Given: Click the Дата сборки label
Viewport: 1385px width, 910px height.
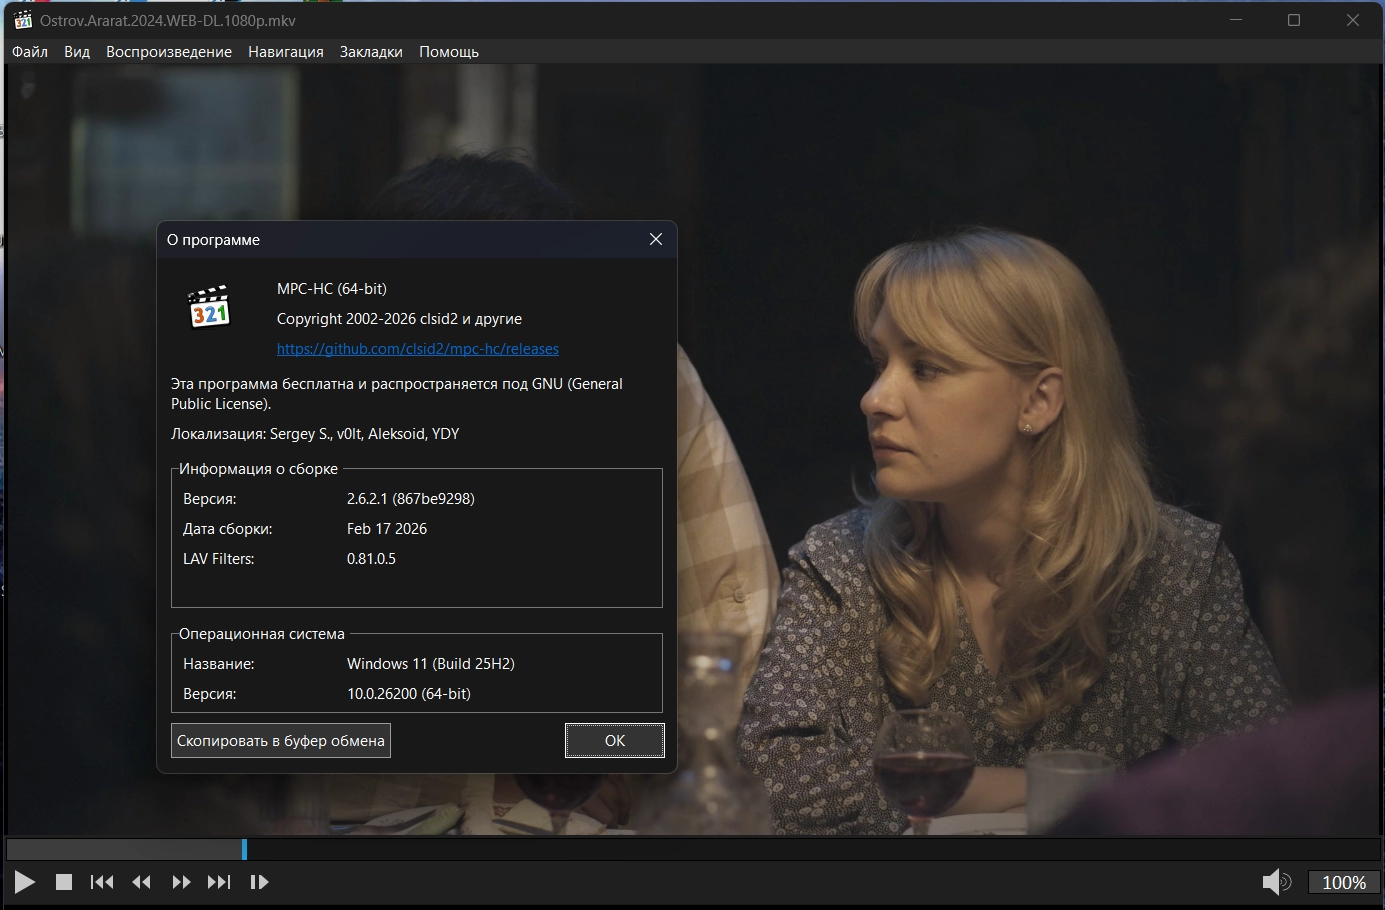Looking at the screenshot, I should click(228, 528).
